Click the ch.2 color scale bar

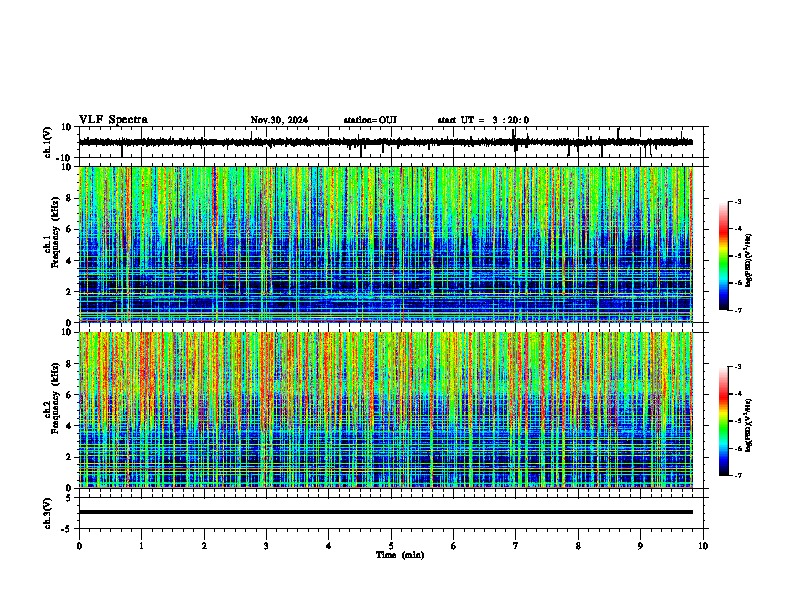coord(724,421)
